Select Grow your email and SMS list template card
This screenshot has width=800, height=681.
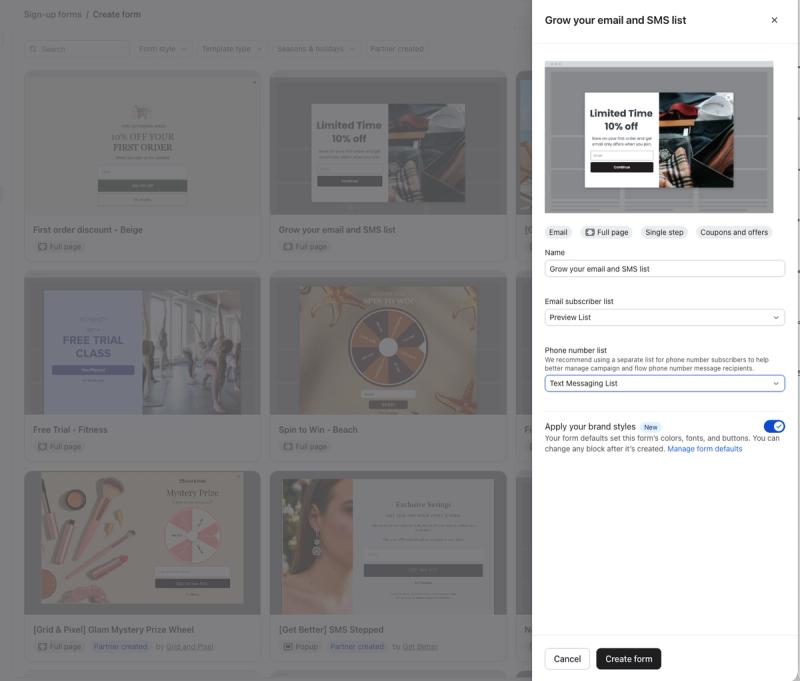tap(388, 166)
